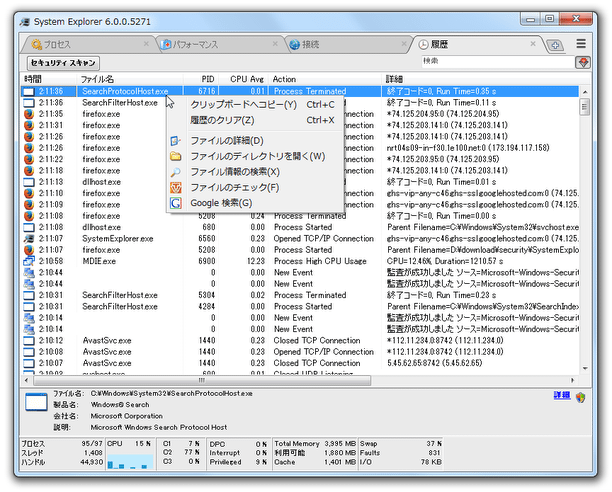This screenshot has height=492, width=612.
Task: Close the パフォーマンス tab
Action: click(275, 44)
